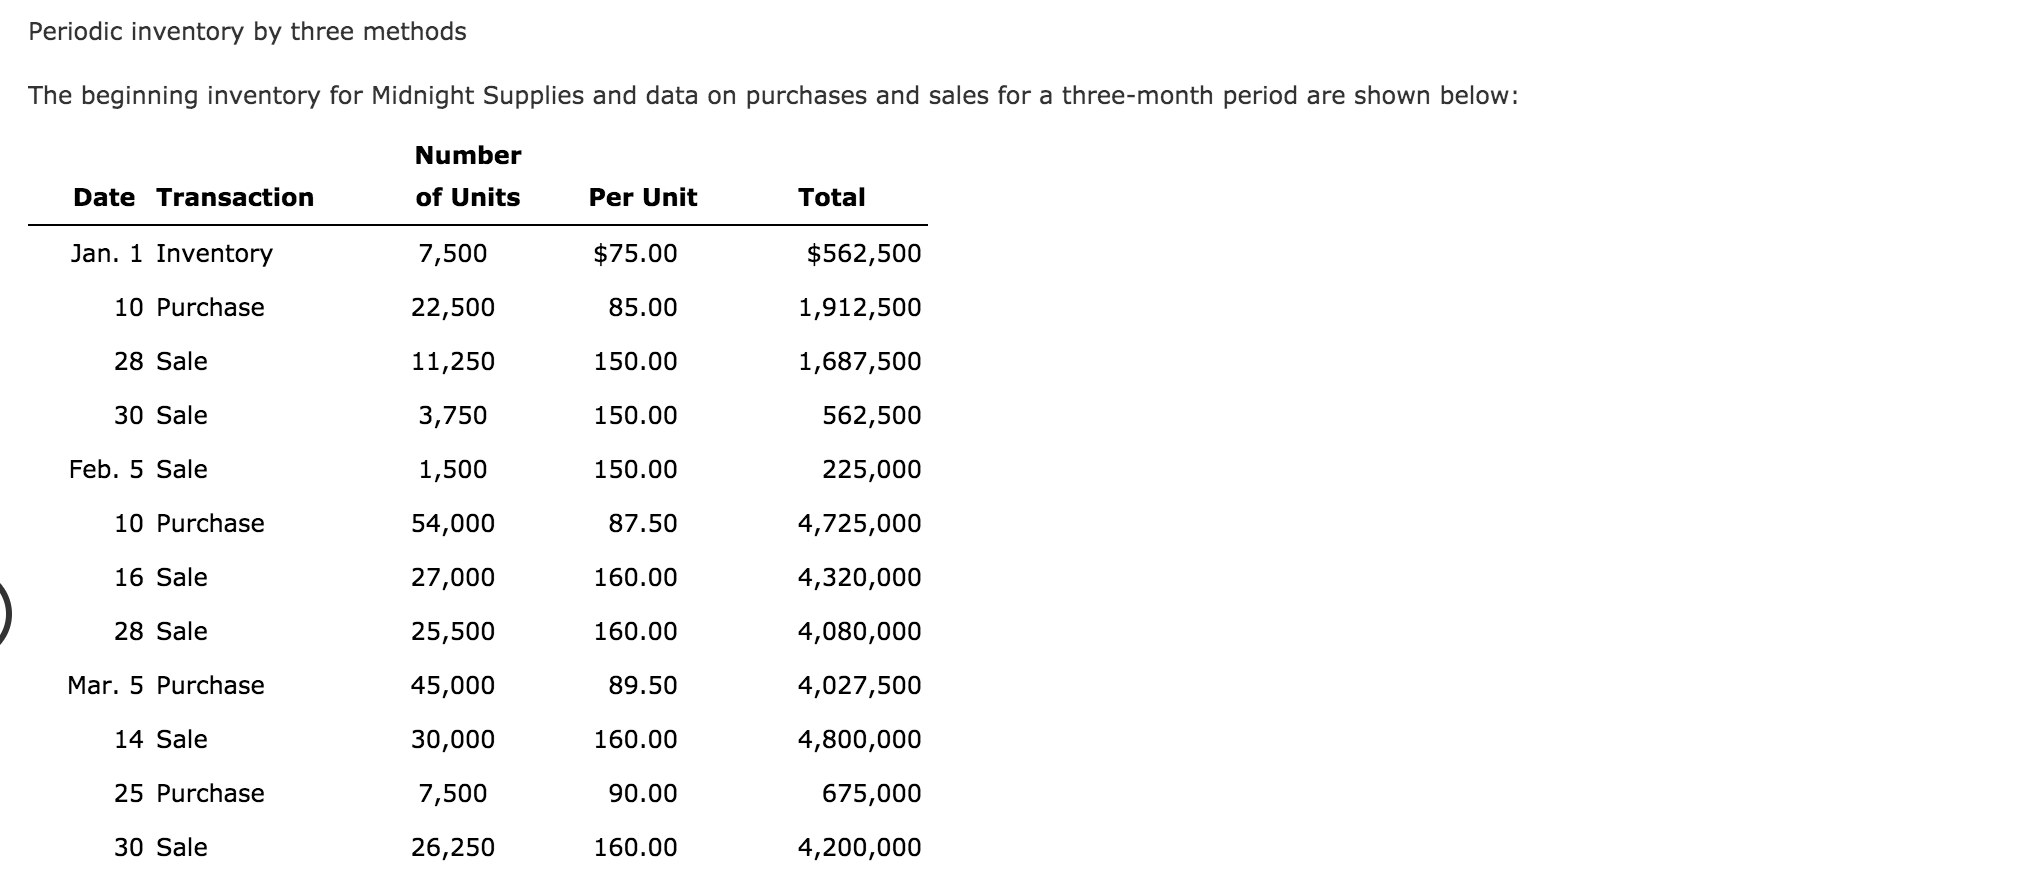
Task: Select the 'Feb. 5 Sale' row label
Action: [138, 469]
